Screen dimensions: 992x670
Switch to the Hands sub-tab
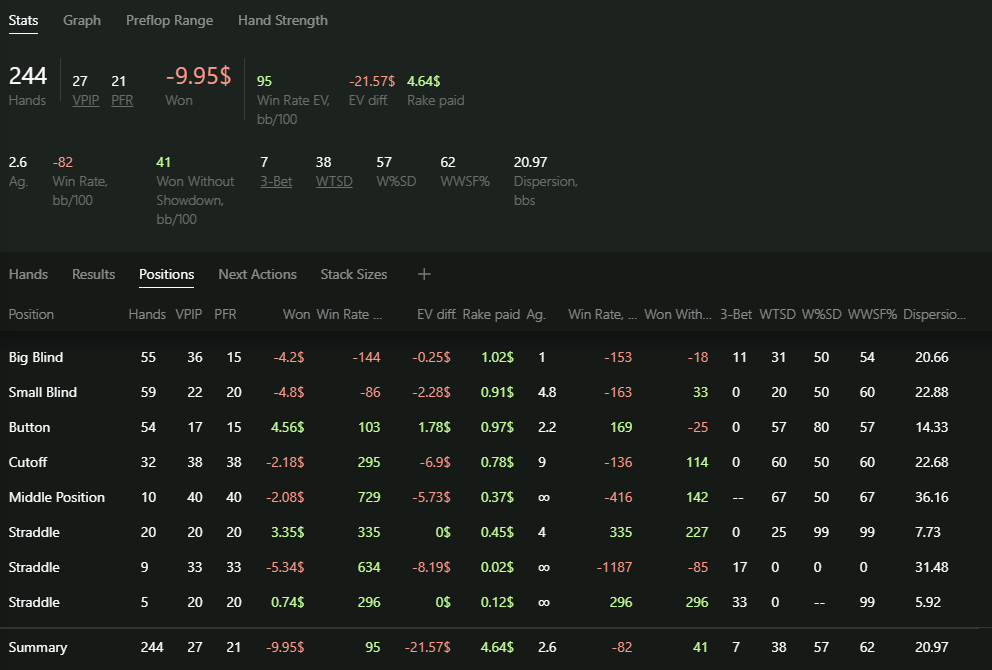28,274
